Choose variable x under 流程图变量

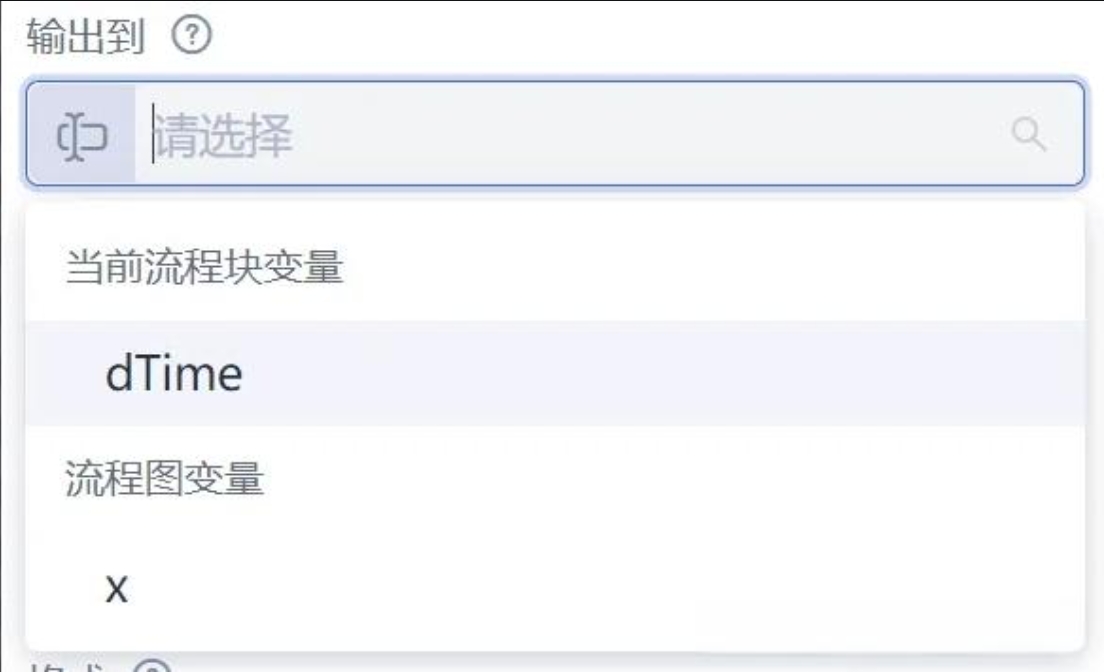pyautogui.click(x=117, y=588)
